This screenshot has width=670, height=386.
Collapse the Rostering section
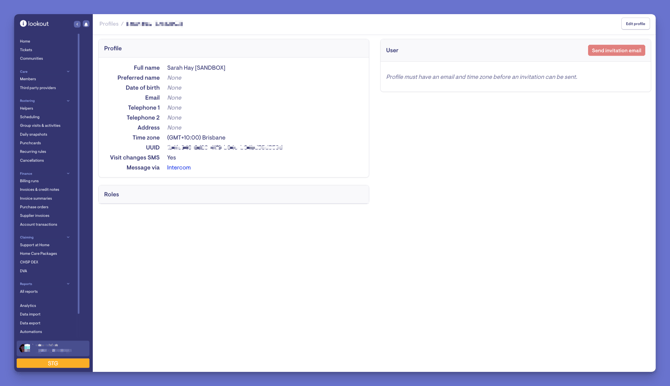[68, 101]
